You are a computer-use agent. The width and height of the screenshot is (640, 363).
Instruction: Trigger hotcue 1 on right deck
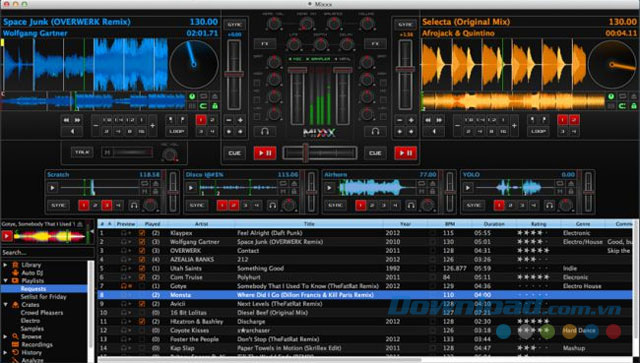[x=562, y=120]
